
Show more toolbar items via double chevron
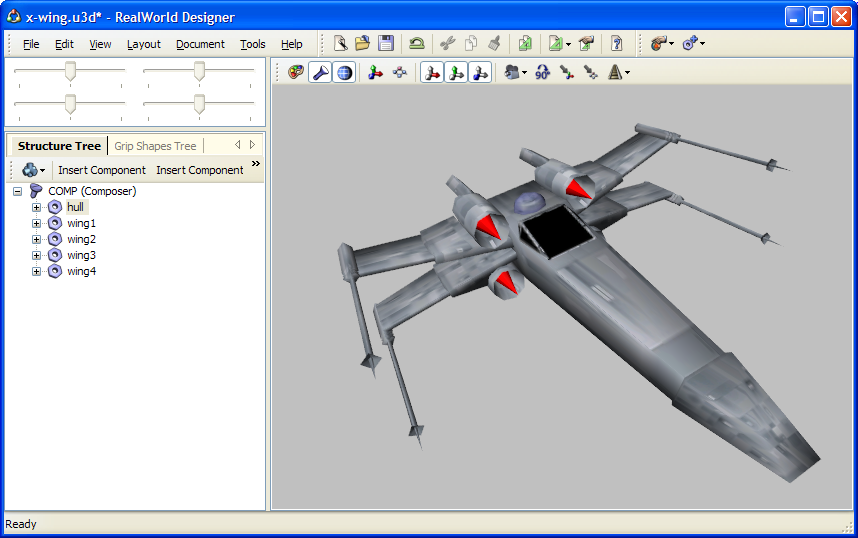pyautogui.click(x=256, y=164)
